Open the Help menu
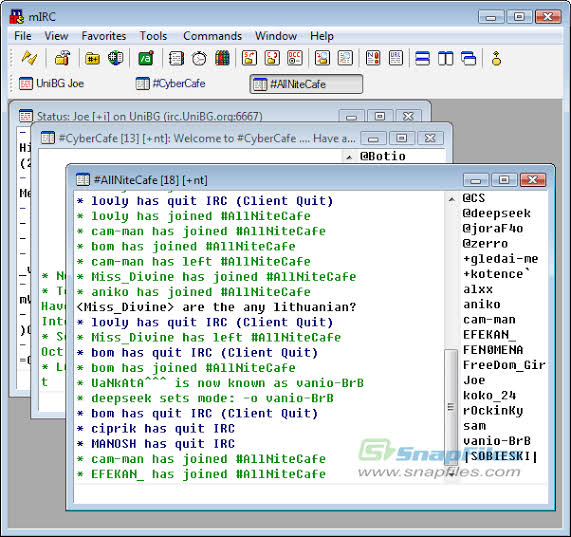The height and width of the screenshot is (537, 571). click(322, 36)
